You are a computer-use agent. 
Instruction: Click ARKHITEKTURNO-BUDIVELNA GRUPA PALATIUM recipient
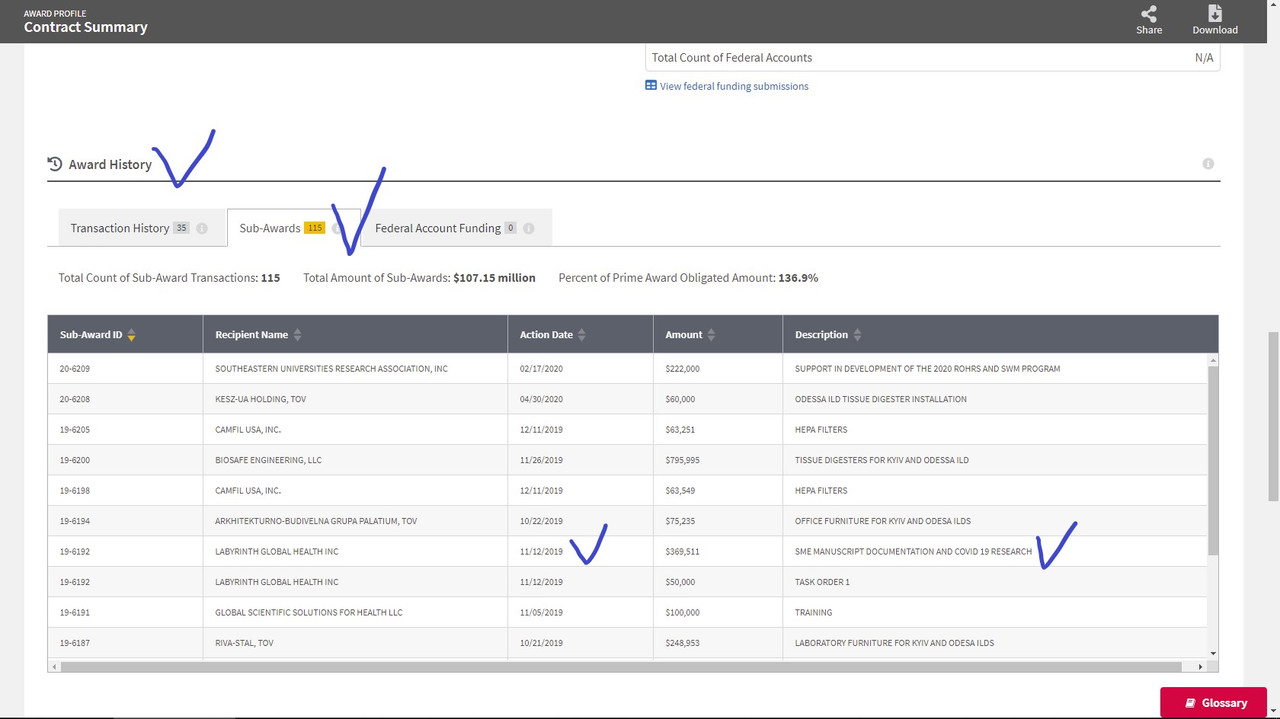[x=316, y=521]
